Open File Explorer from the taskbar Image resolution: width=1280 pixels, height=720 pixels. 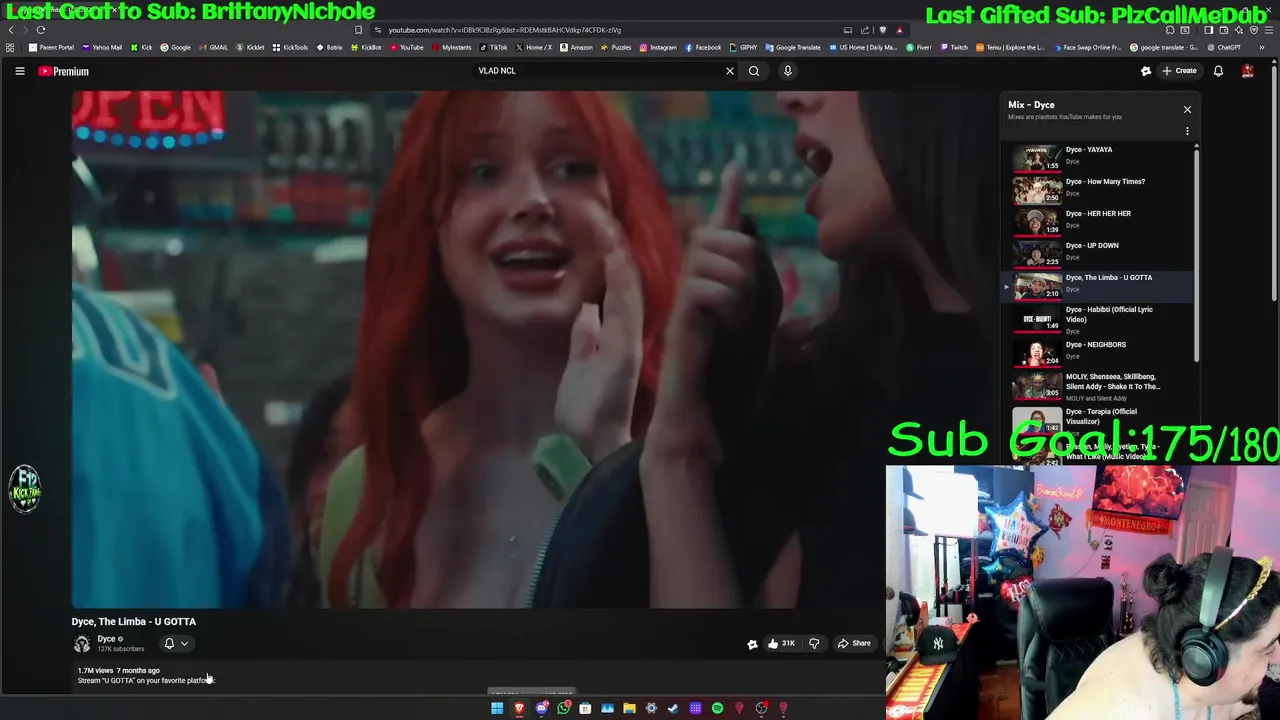[629, 708]
